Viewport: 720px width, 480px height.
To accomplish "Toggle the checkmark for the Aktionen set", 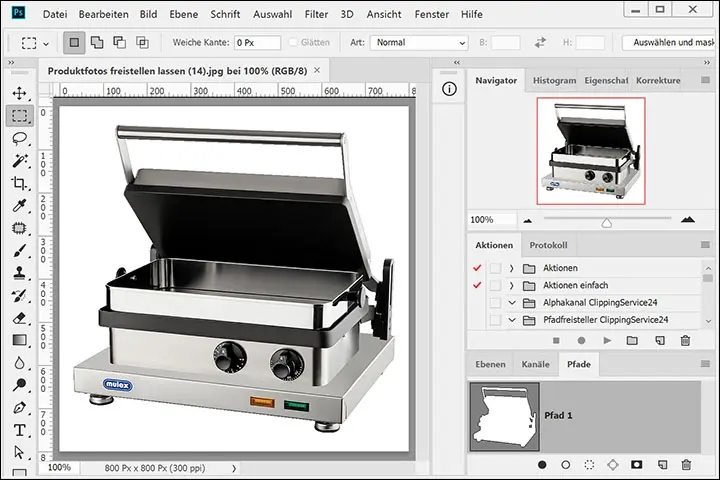I will coord(477,268).
